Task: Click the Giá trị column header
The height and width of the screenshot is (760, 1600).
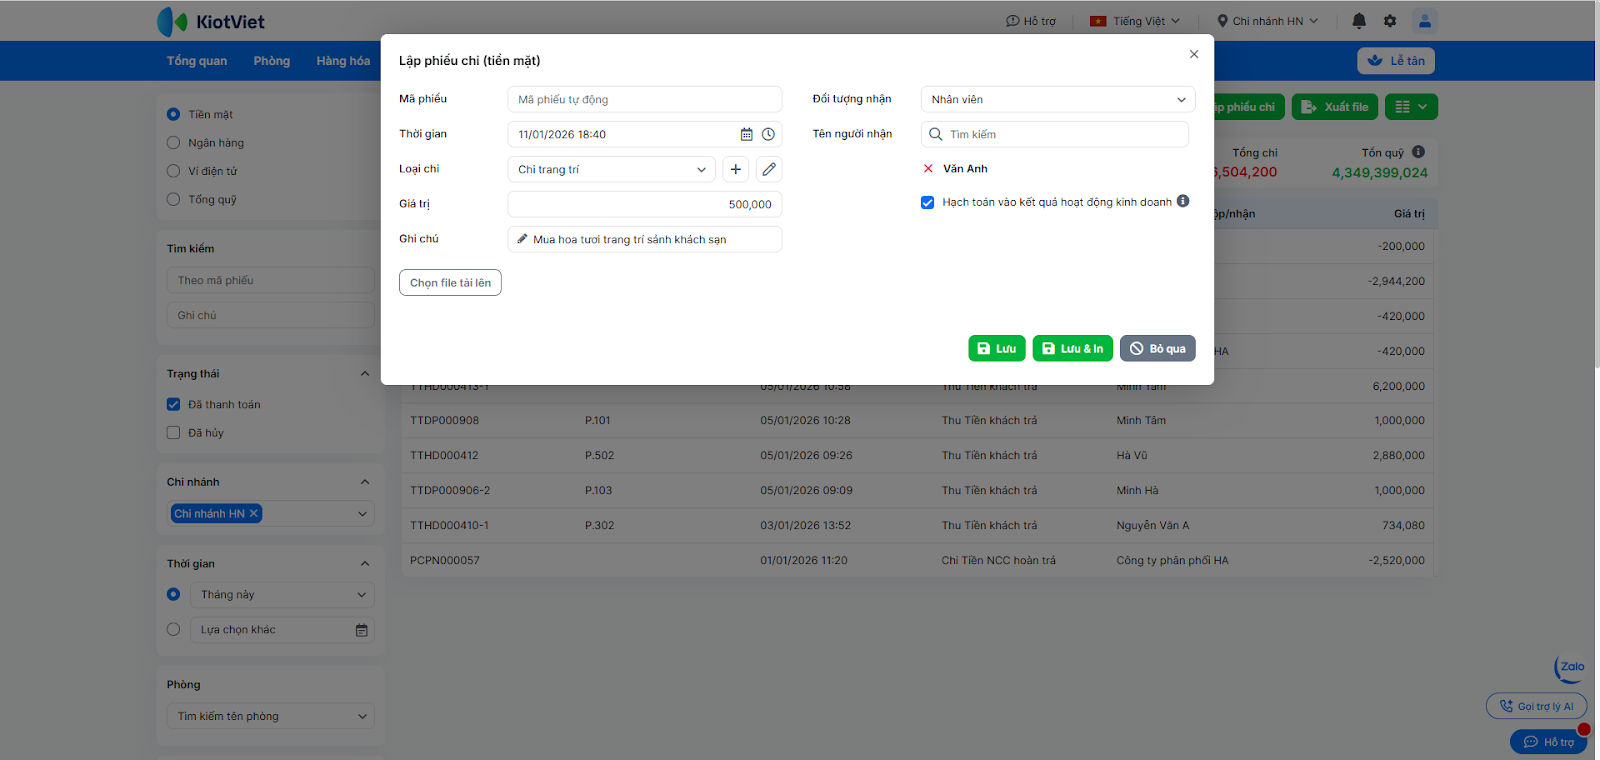Action: [1409, 214]
